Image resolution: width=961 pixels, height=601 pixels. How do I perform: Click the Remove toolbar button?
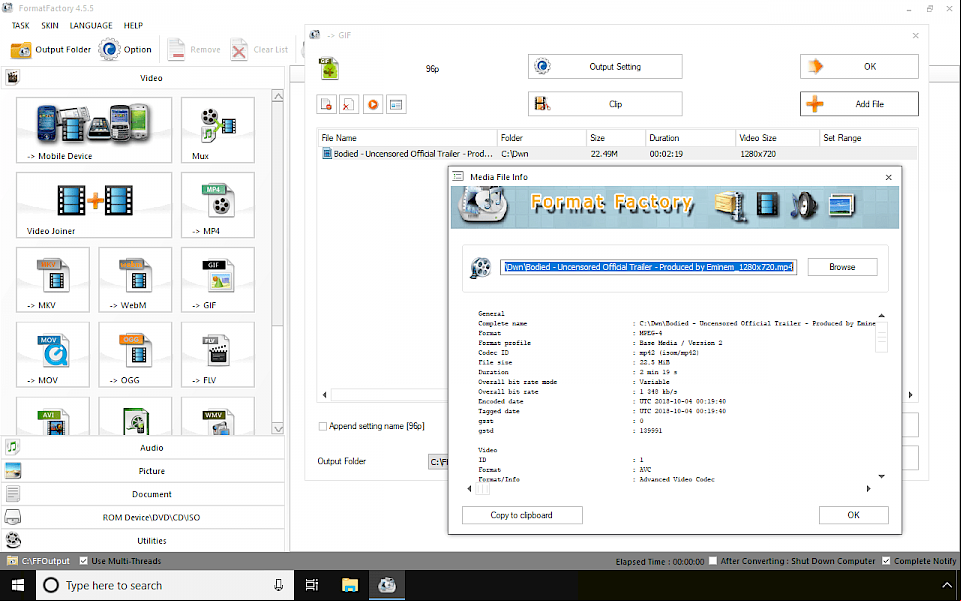point(194,50)
